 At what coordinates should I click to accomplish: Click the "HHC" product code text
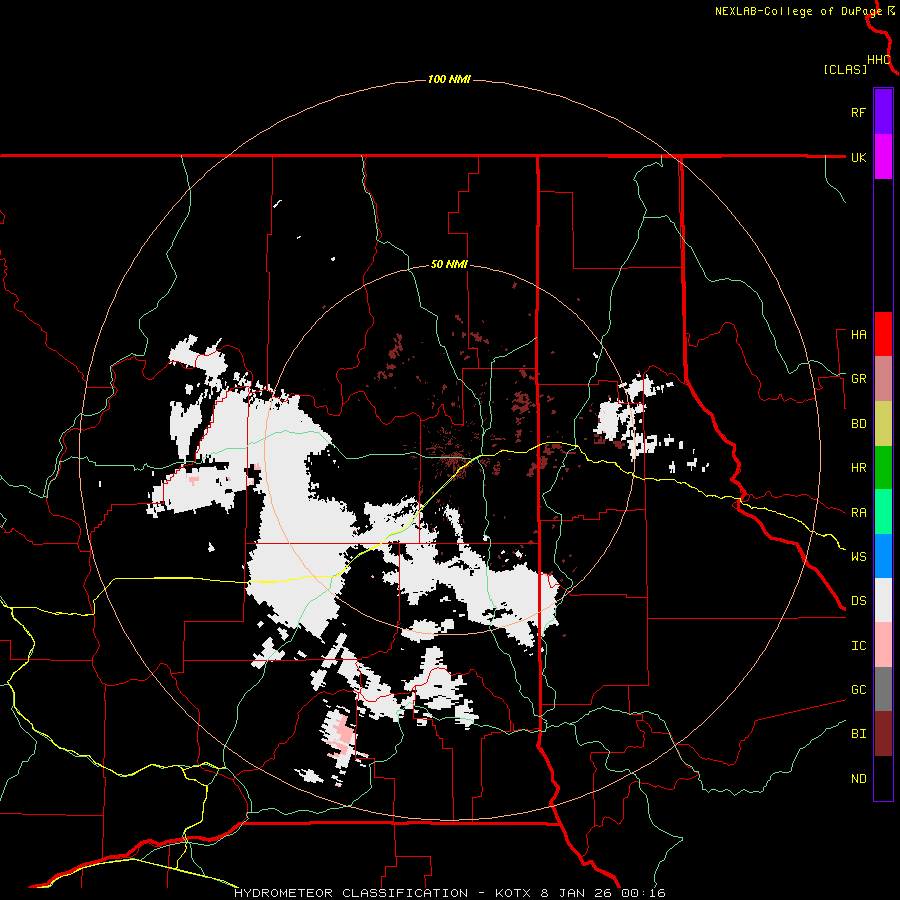[878, 60]
